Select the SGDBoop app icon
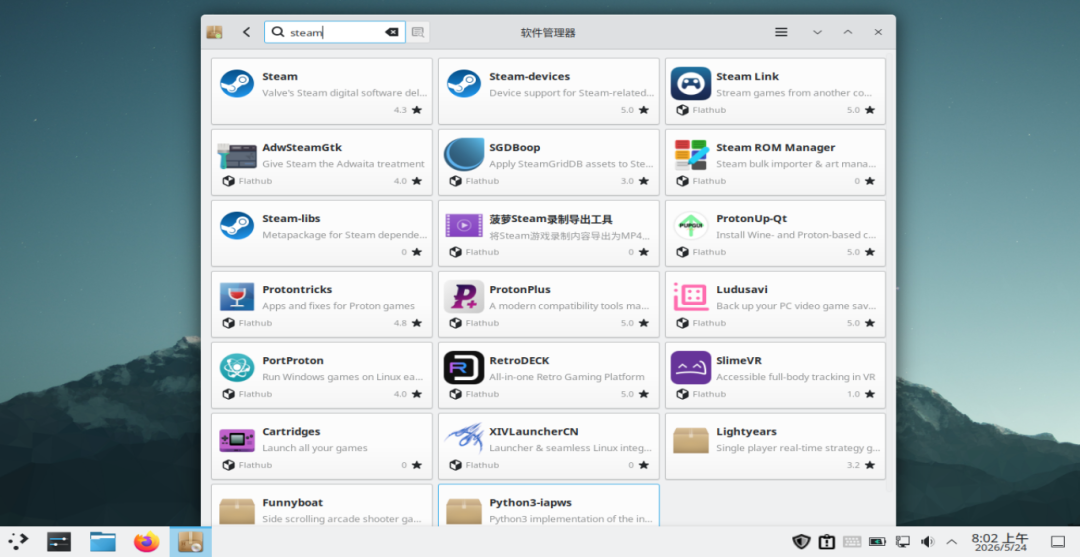This screenshot has width=1080, height=557. (x=464, y=155)
